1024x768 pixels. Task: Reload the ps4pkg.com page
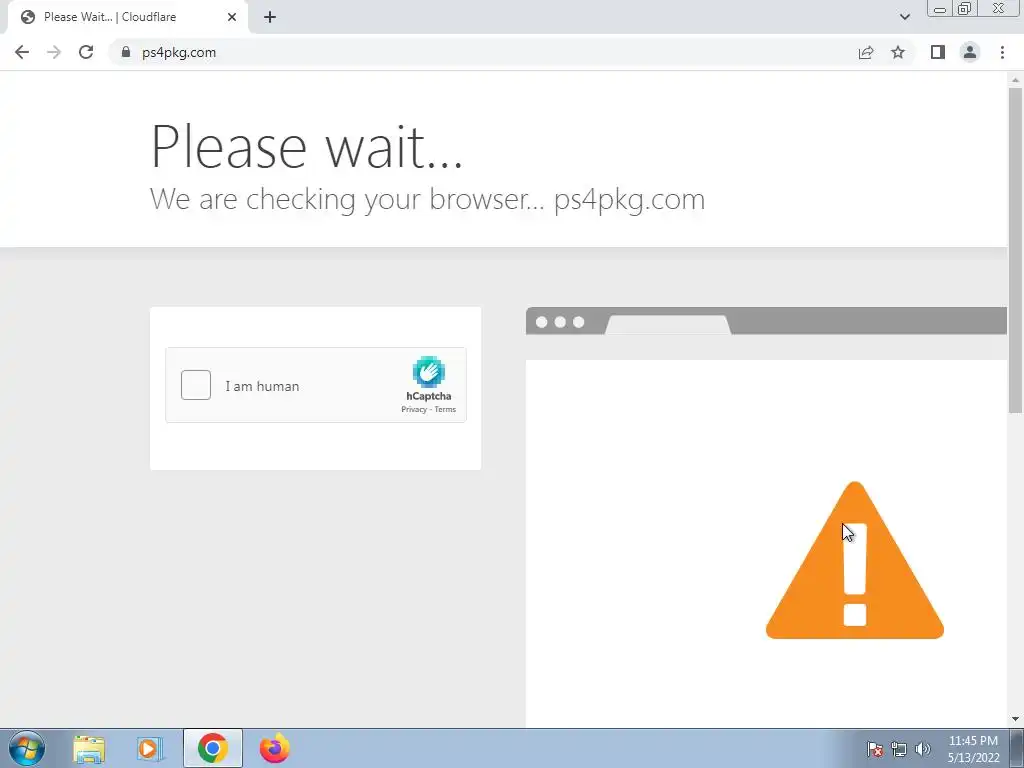point(86,52)
